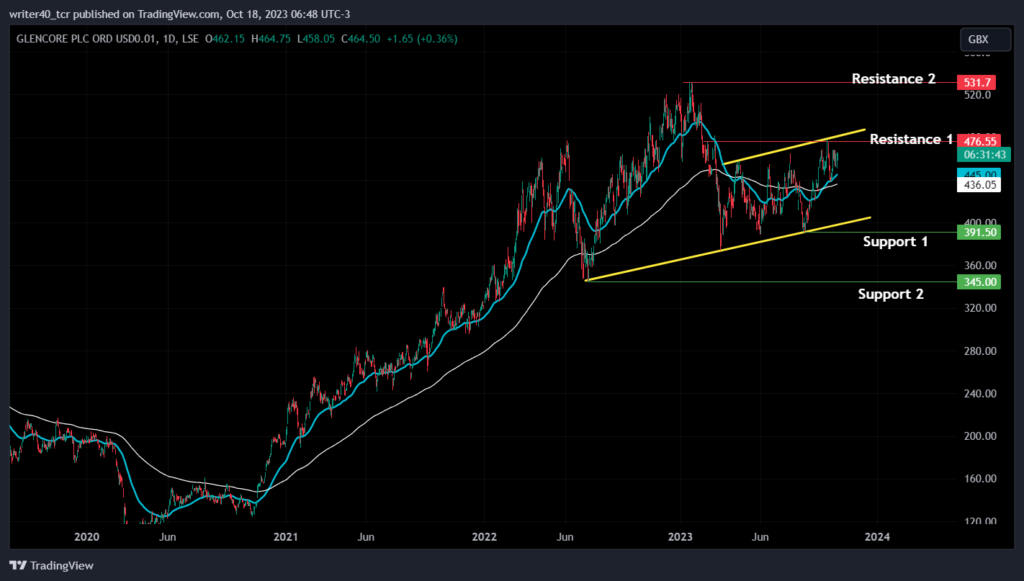This screenshot has width=1024, height=581.
Task: Click the 2024 time axis label
Action: click(x=877, y=537)
